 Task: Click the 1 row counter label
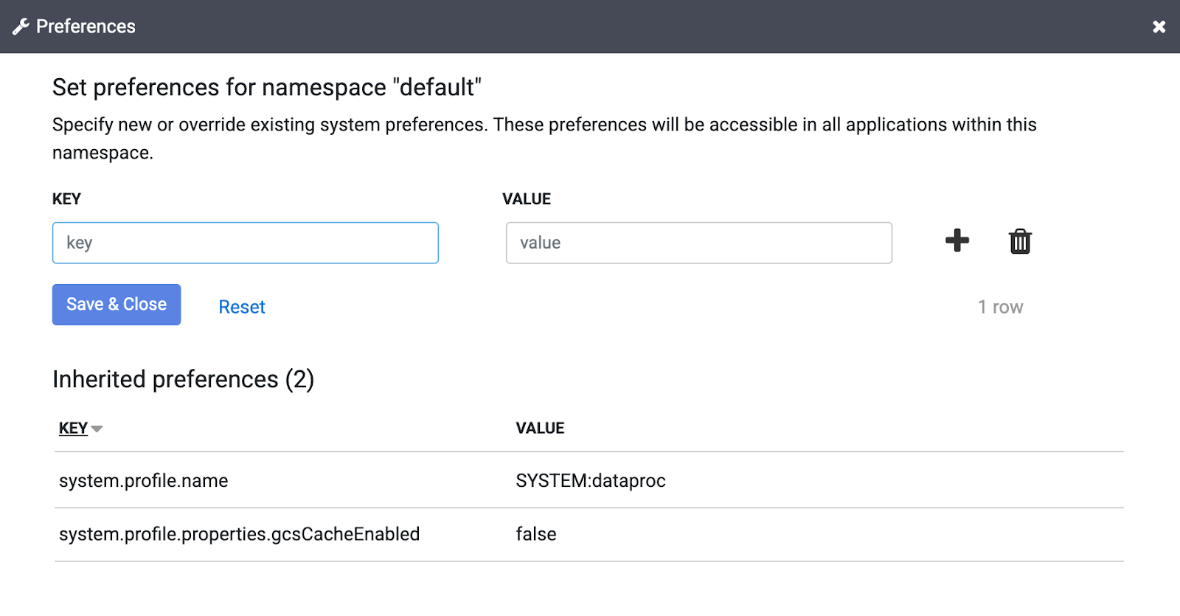pyautogui.click(x=1000, y=306)
